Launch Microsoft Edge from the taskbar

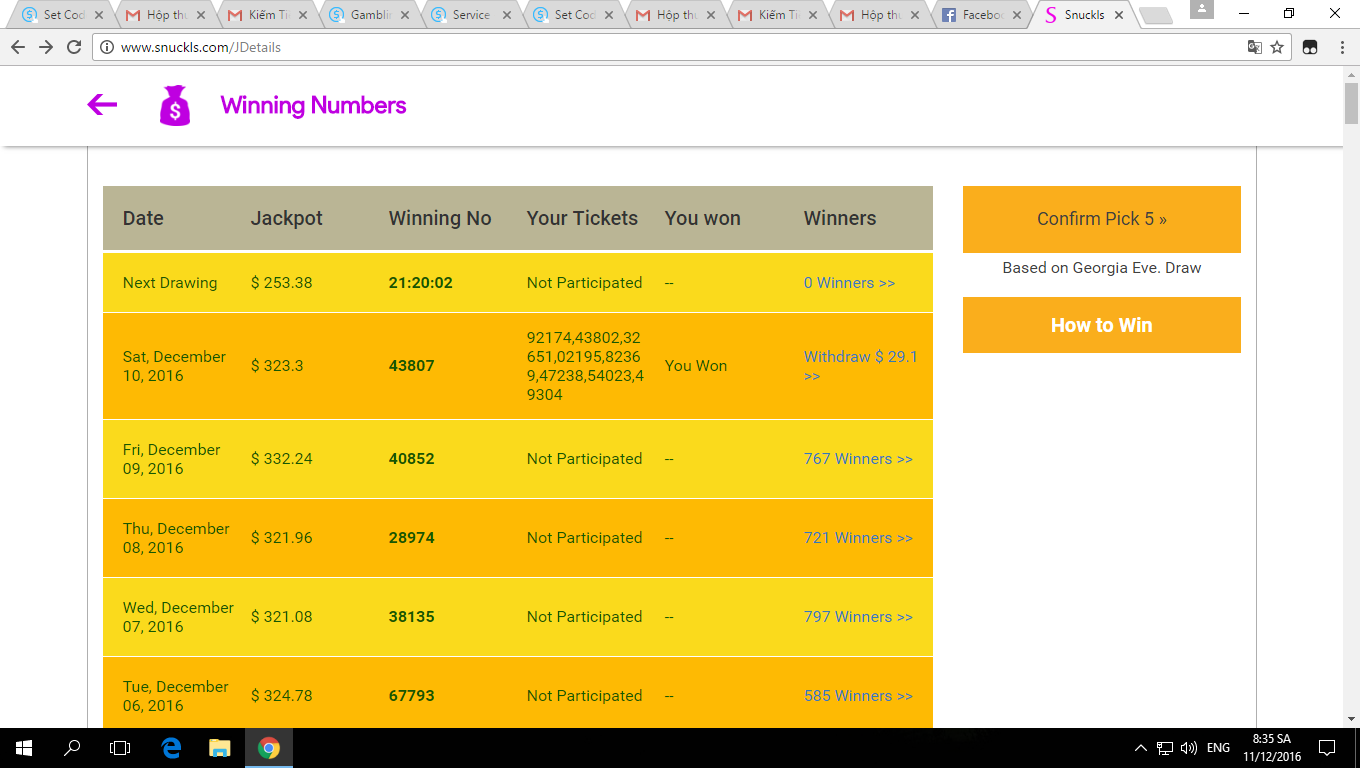tap(171, 748)
